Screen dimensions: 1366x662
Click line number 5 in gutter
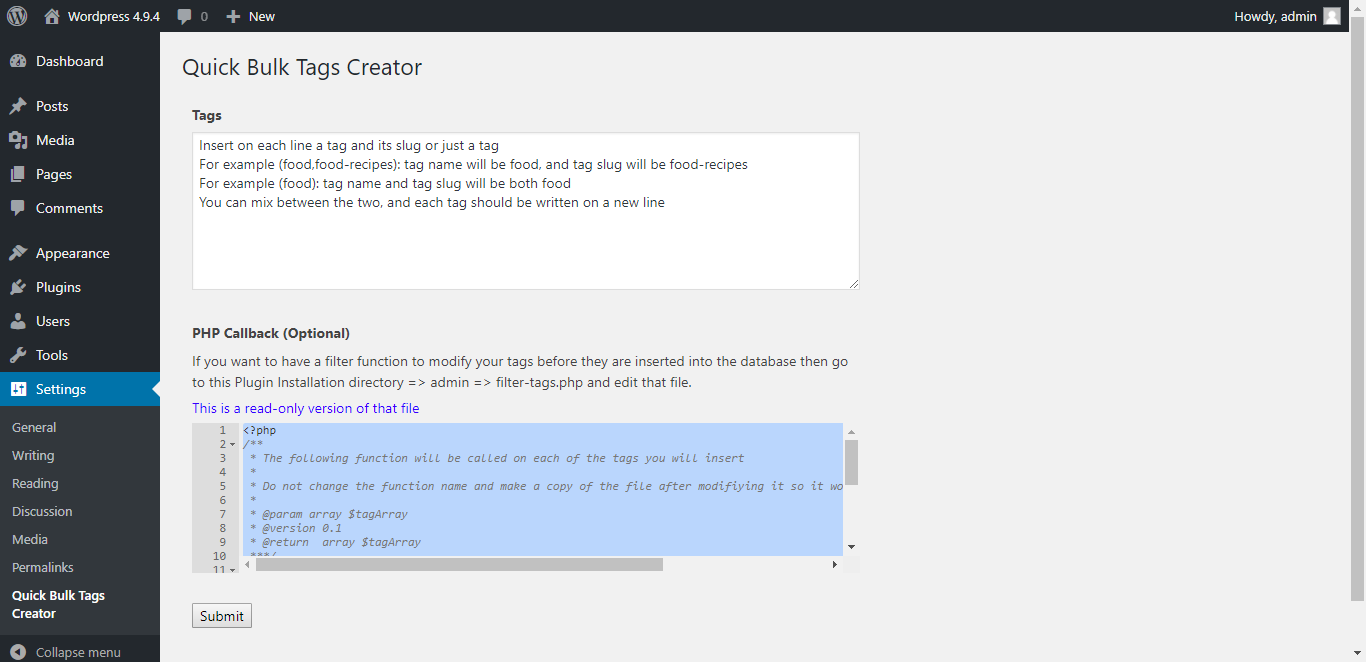(223, 486)
